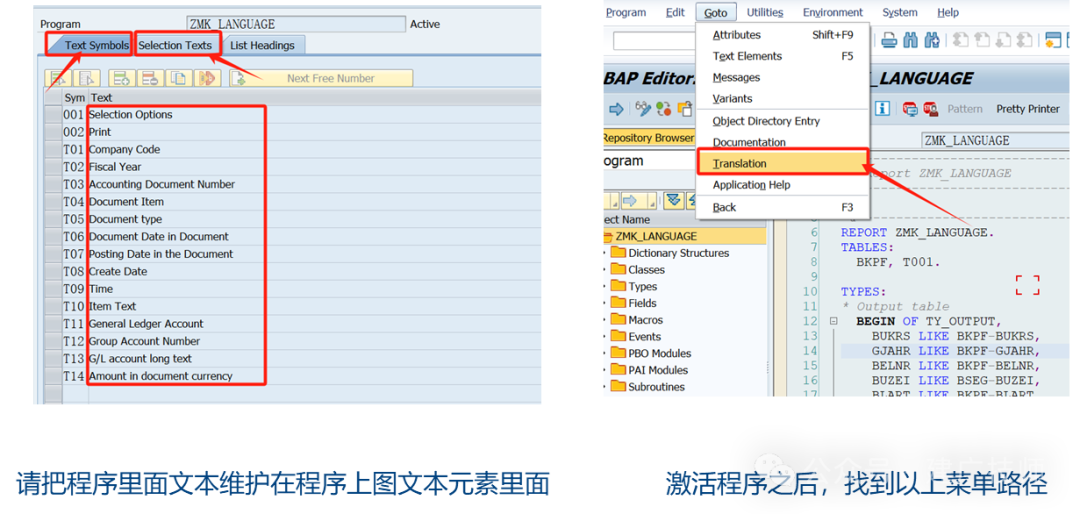Click the other object icon beside Active/Inactive

(685, 109)
